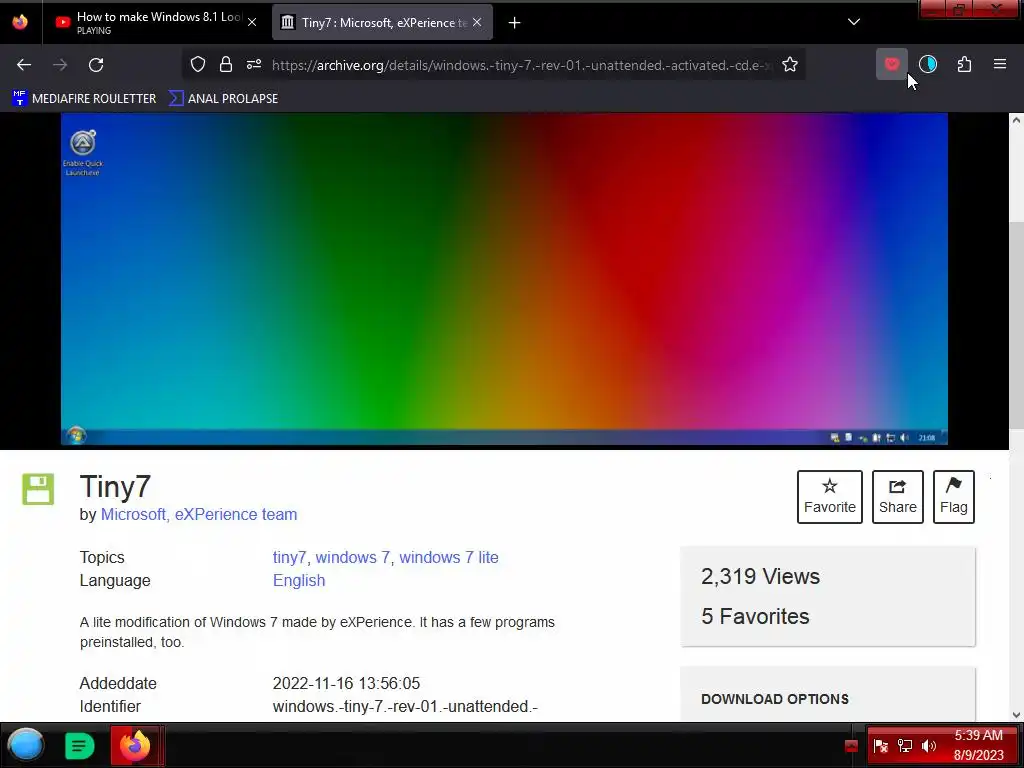The height and width of the screenshot is (768, 1024).
Task: Click the small red tray icon left of the flag
Action: pos(851,746)
